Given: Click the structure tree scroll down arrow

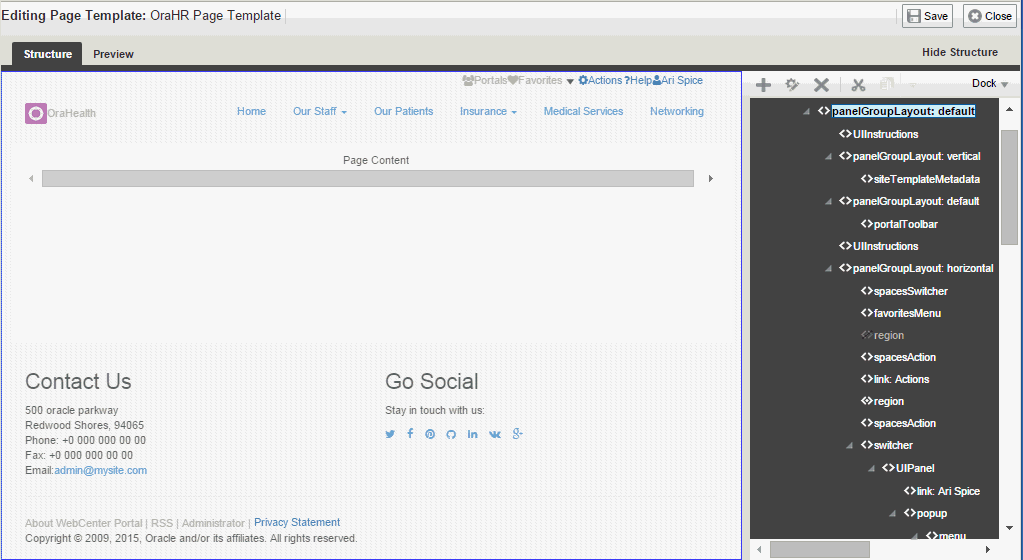Looking at the screenshot, I should point(1009,528).
